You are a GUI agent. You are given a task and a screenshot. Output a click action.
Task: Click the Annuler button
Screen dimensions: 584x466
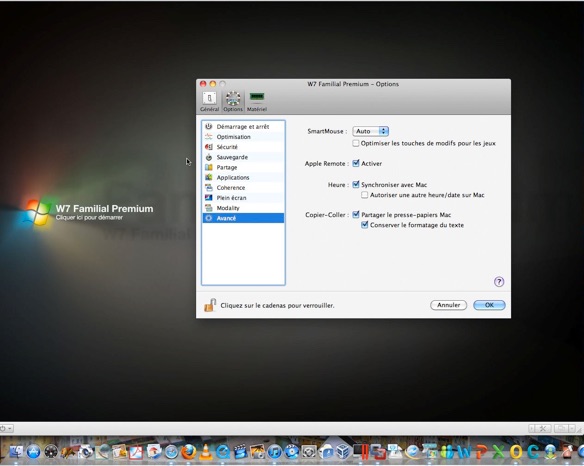448,305
